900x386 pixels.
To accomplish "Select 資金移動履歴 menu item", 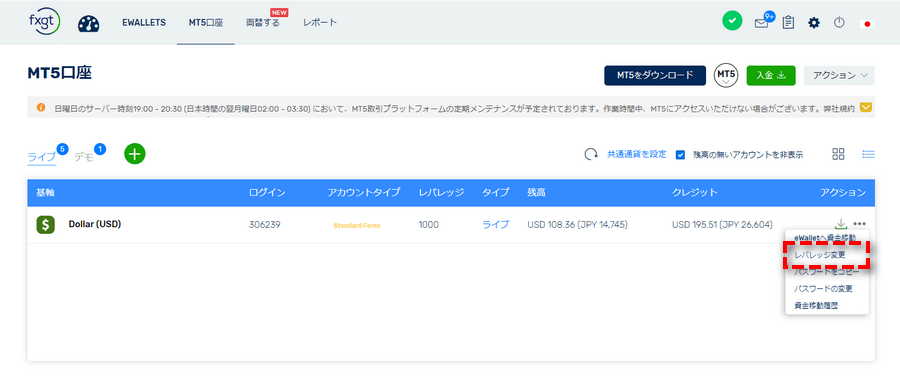I will [816, 306].
